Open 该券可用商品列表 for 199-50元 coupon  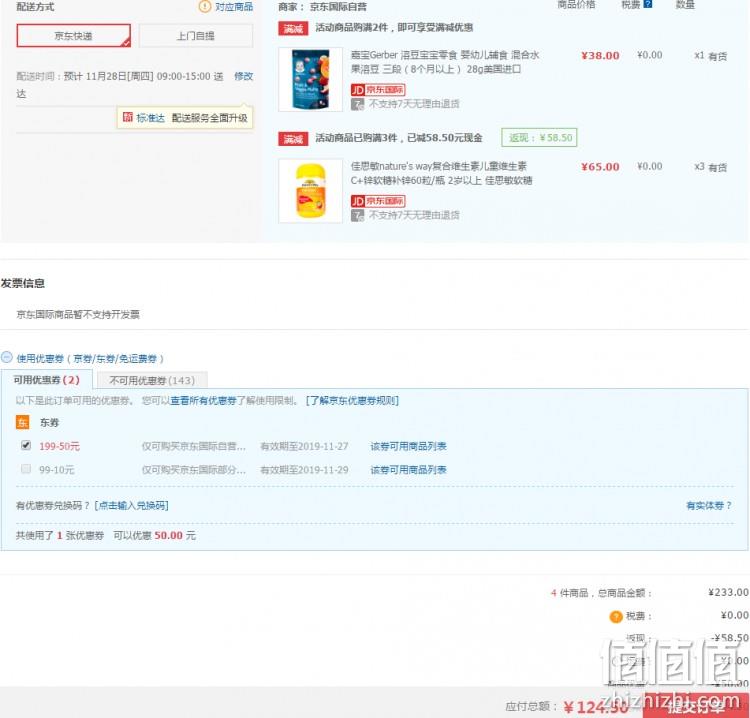tap(408, 446)
